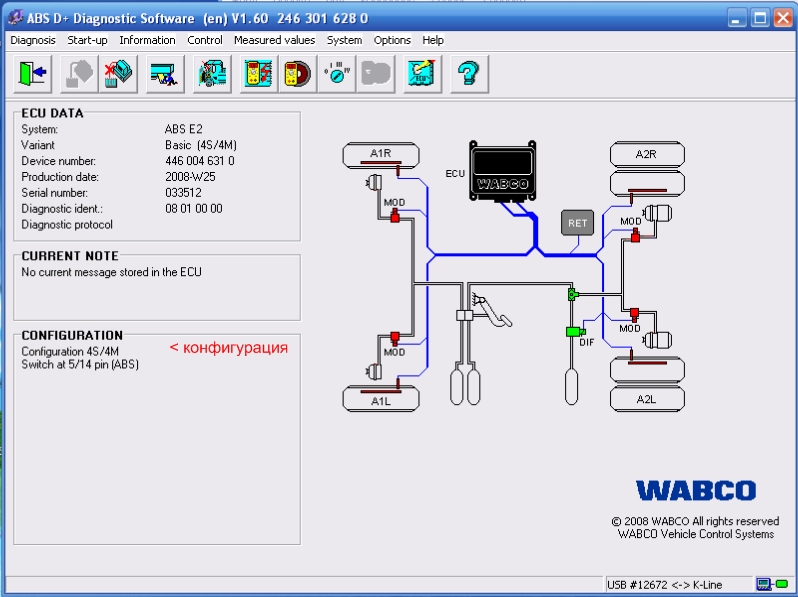Click the WABCO ECU unit in diagram
Image resolution: width=798 pixels, height=597 pixels.
502,171
